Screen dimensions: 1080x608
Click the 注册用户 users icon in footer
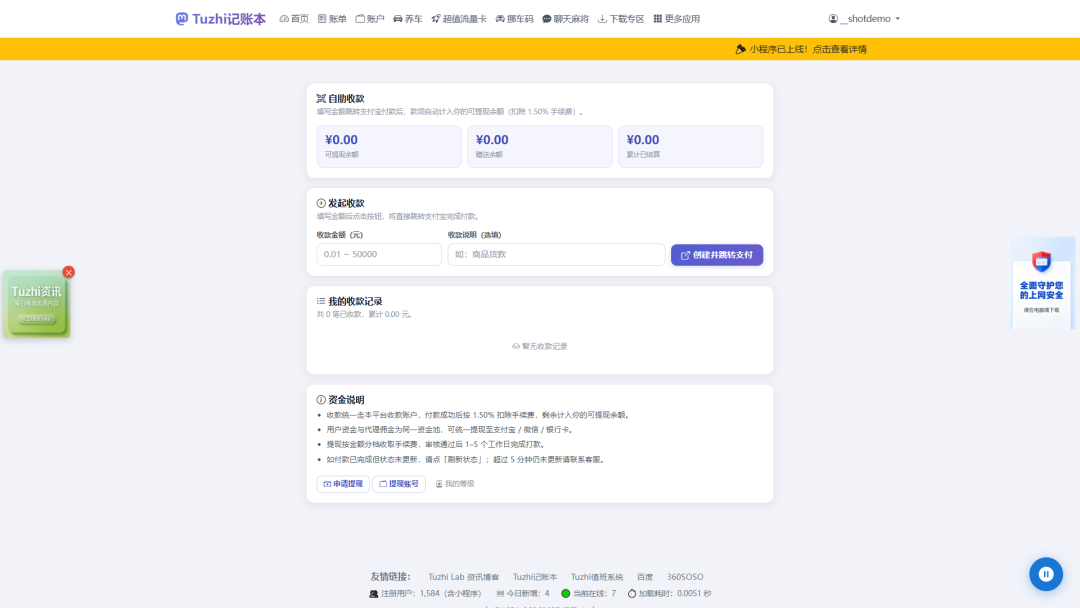pos(373,594)
